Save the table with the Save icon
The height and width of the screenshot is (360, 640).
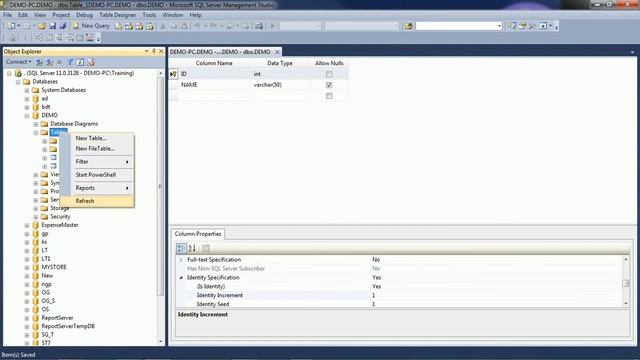[x=52, y=26]
